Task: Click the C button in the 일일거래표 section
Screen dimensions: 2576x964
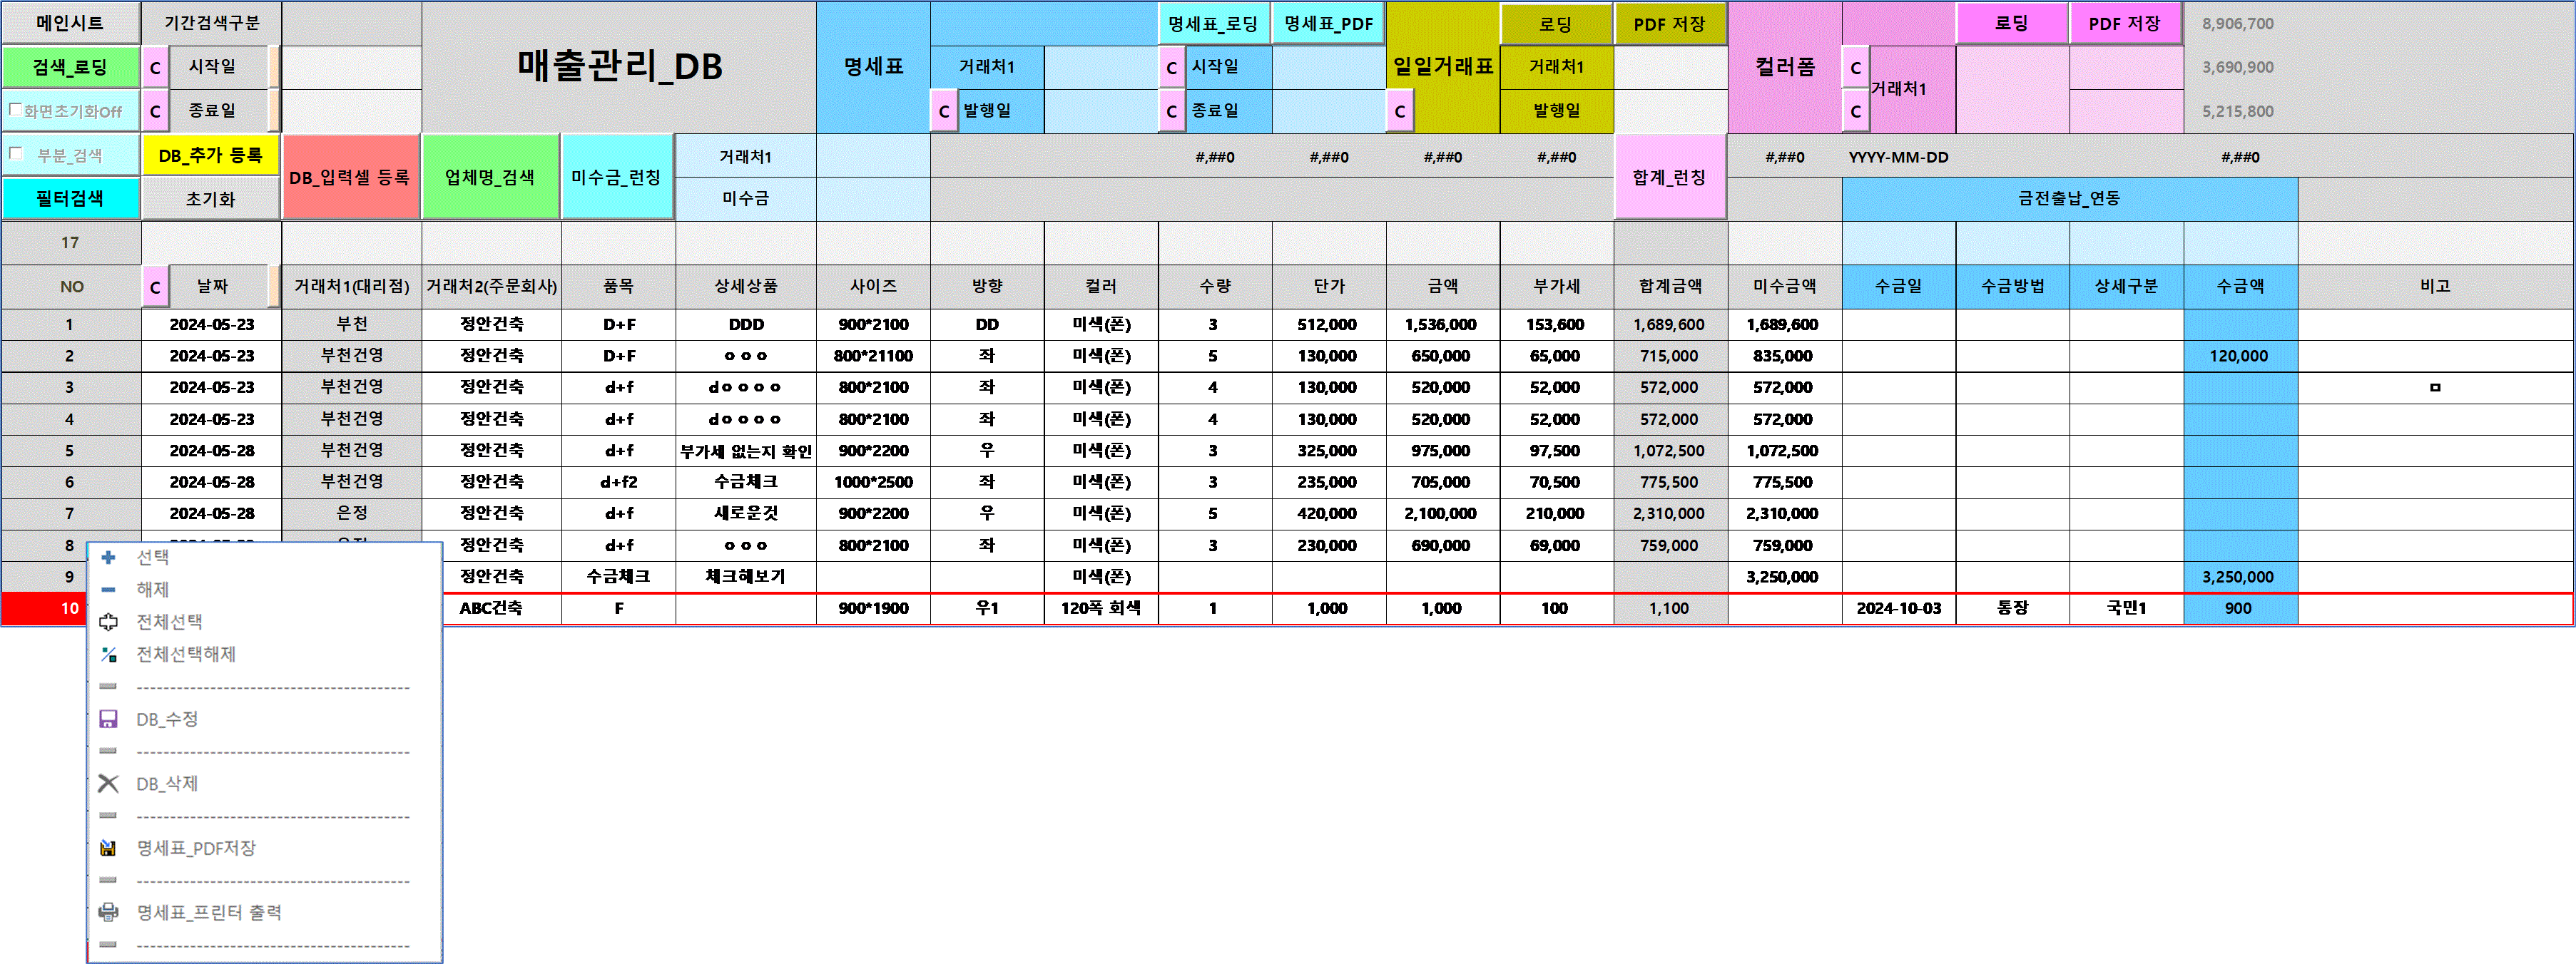Action: point(1399,111)
